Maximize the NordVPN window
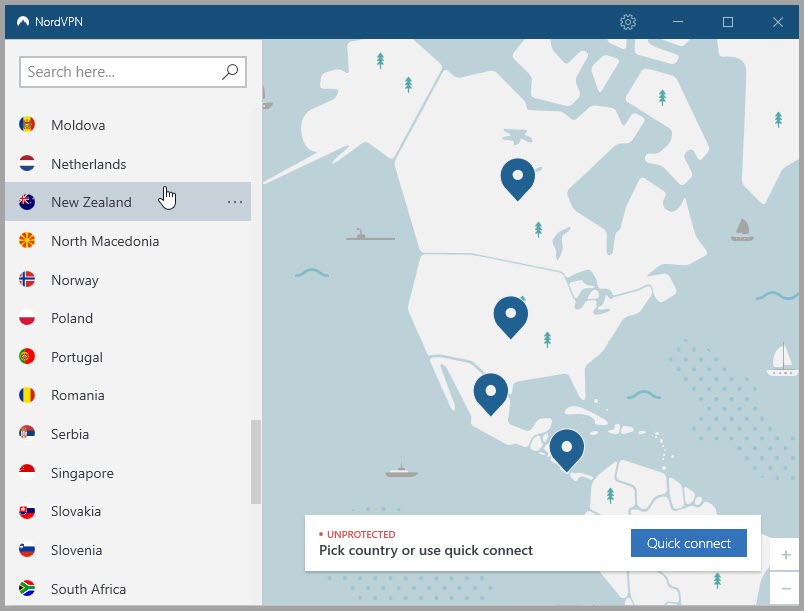The image size is (804, 611). click(728, 22)
